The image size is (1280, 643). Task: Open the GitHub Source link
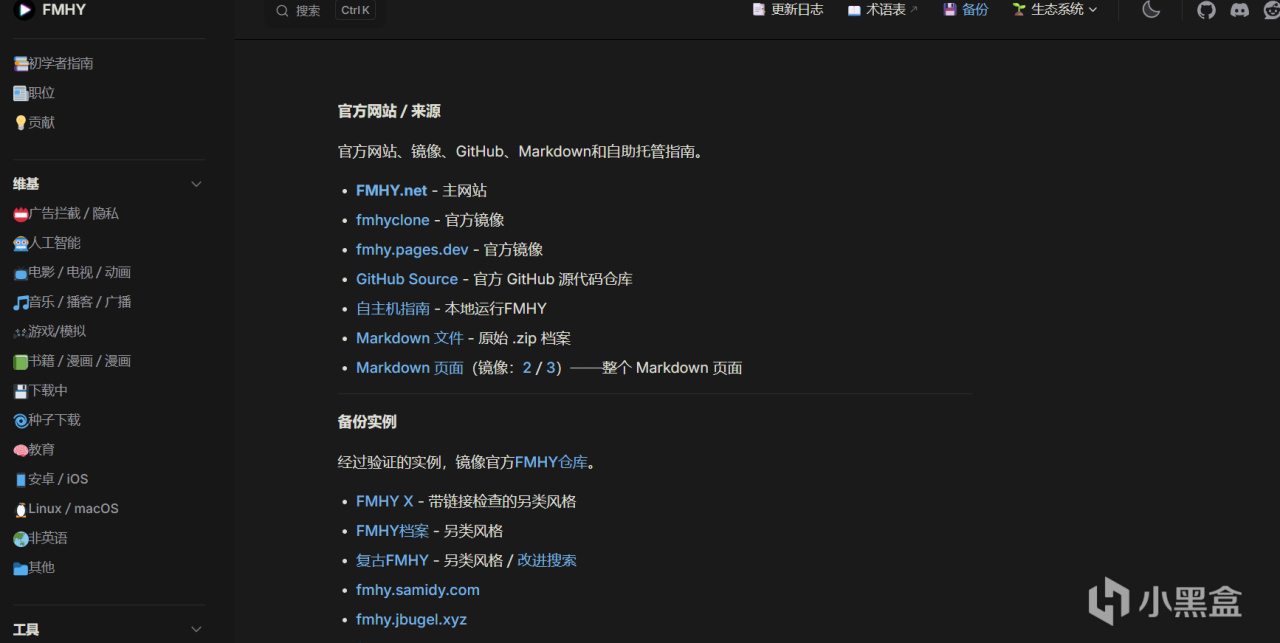click(407, 279)
